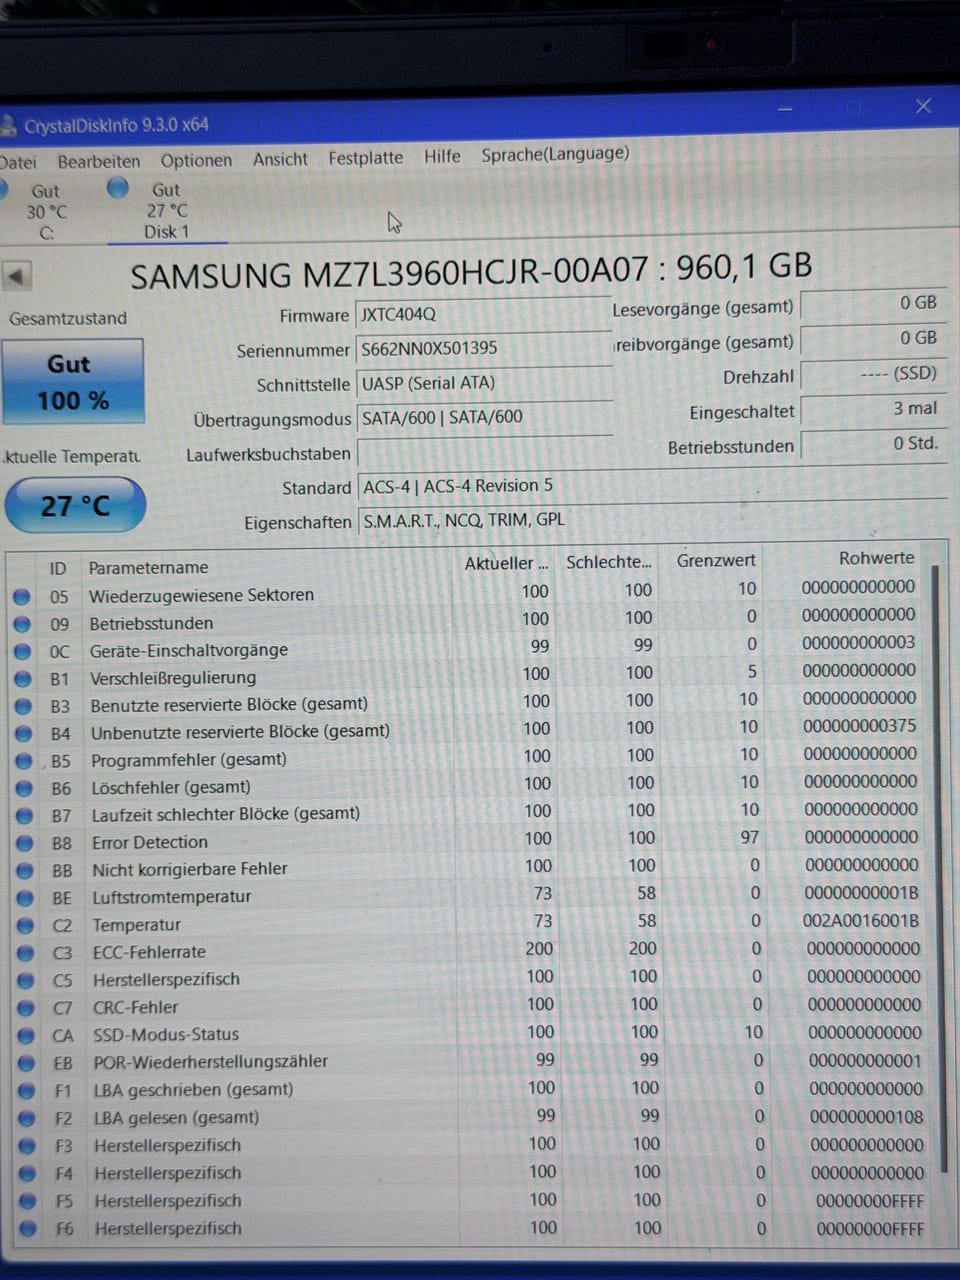The width and height of the screenshot is (960, 1280).
Task: Click status circle for Luftstromtemperatur
Action: click(25, 898)
